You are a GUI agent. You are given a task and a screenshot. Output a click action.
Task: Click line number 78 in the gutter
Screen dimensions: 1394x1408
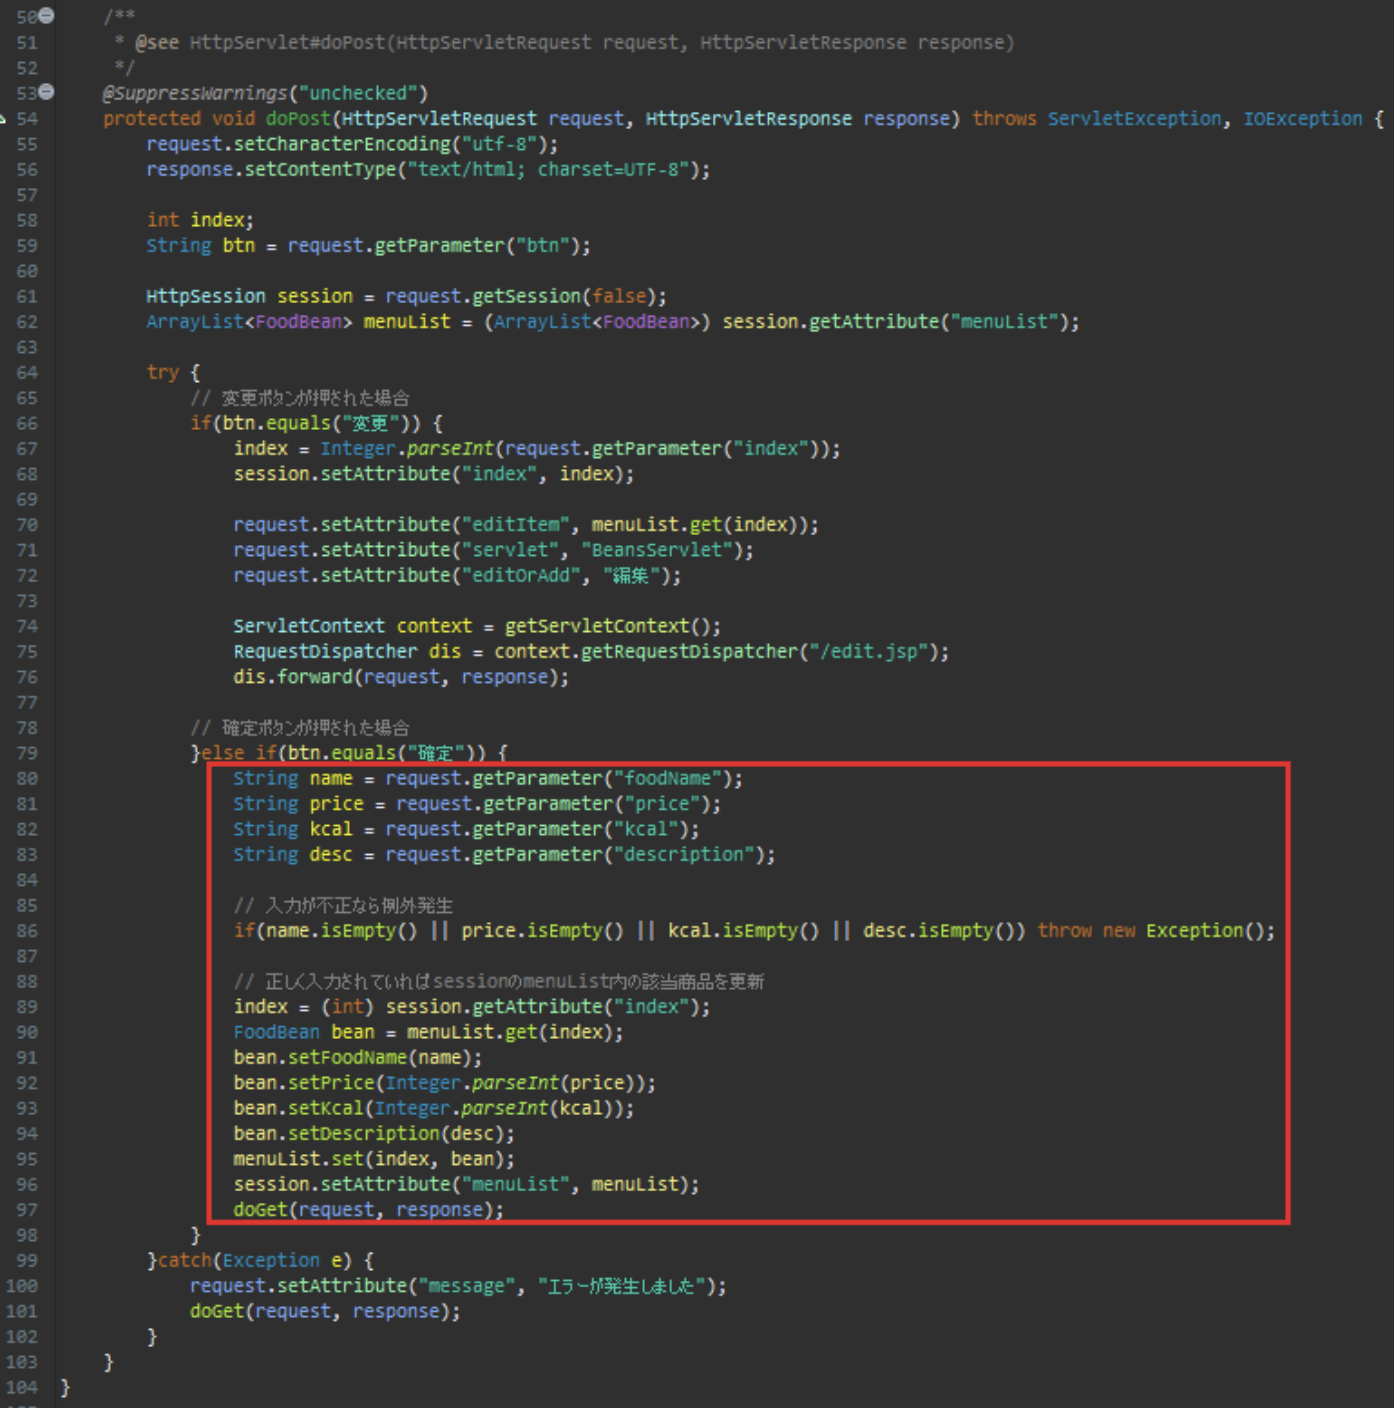pyautogui.click(x=27, y=728)
